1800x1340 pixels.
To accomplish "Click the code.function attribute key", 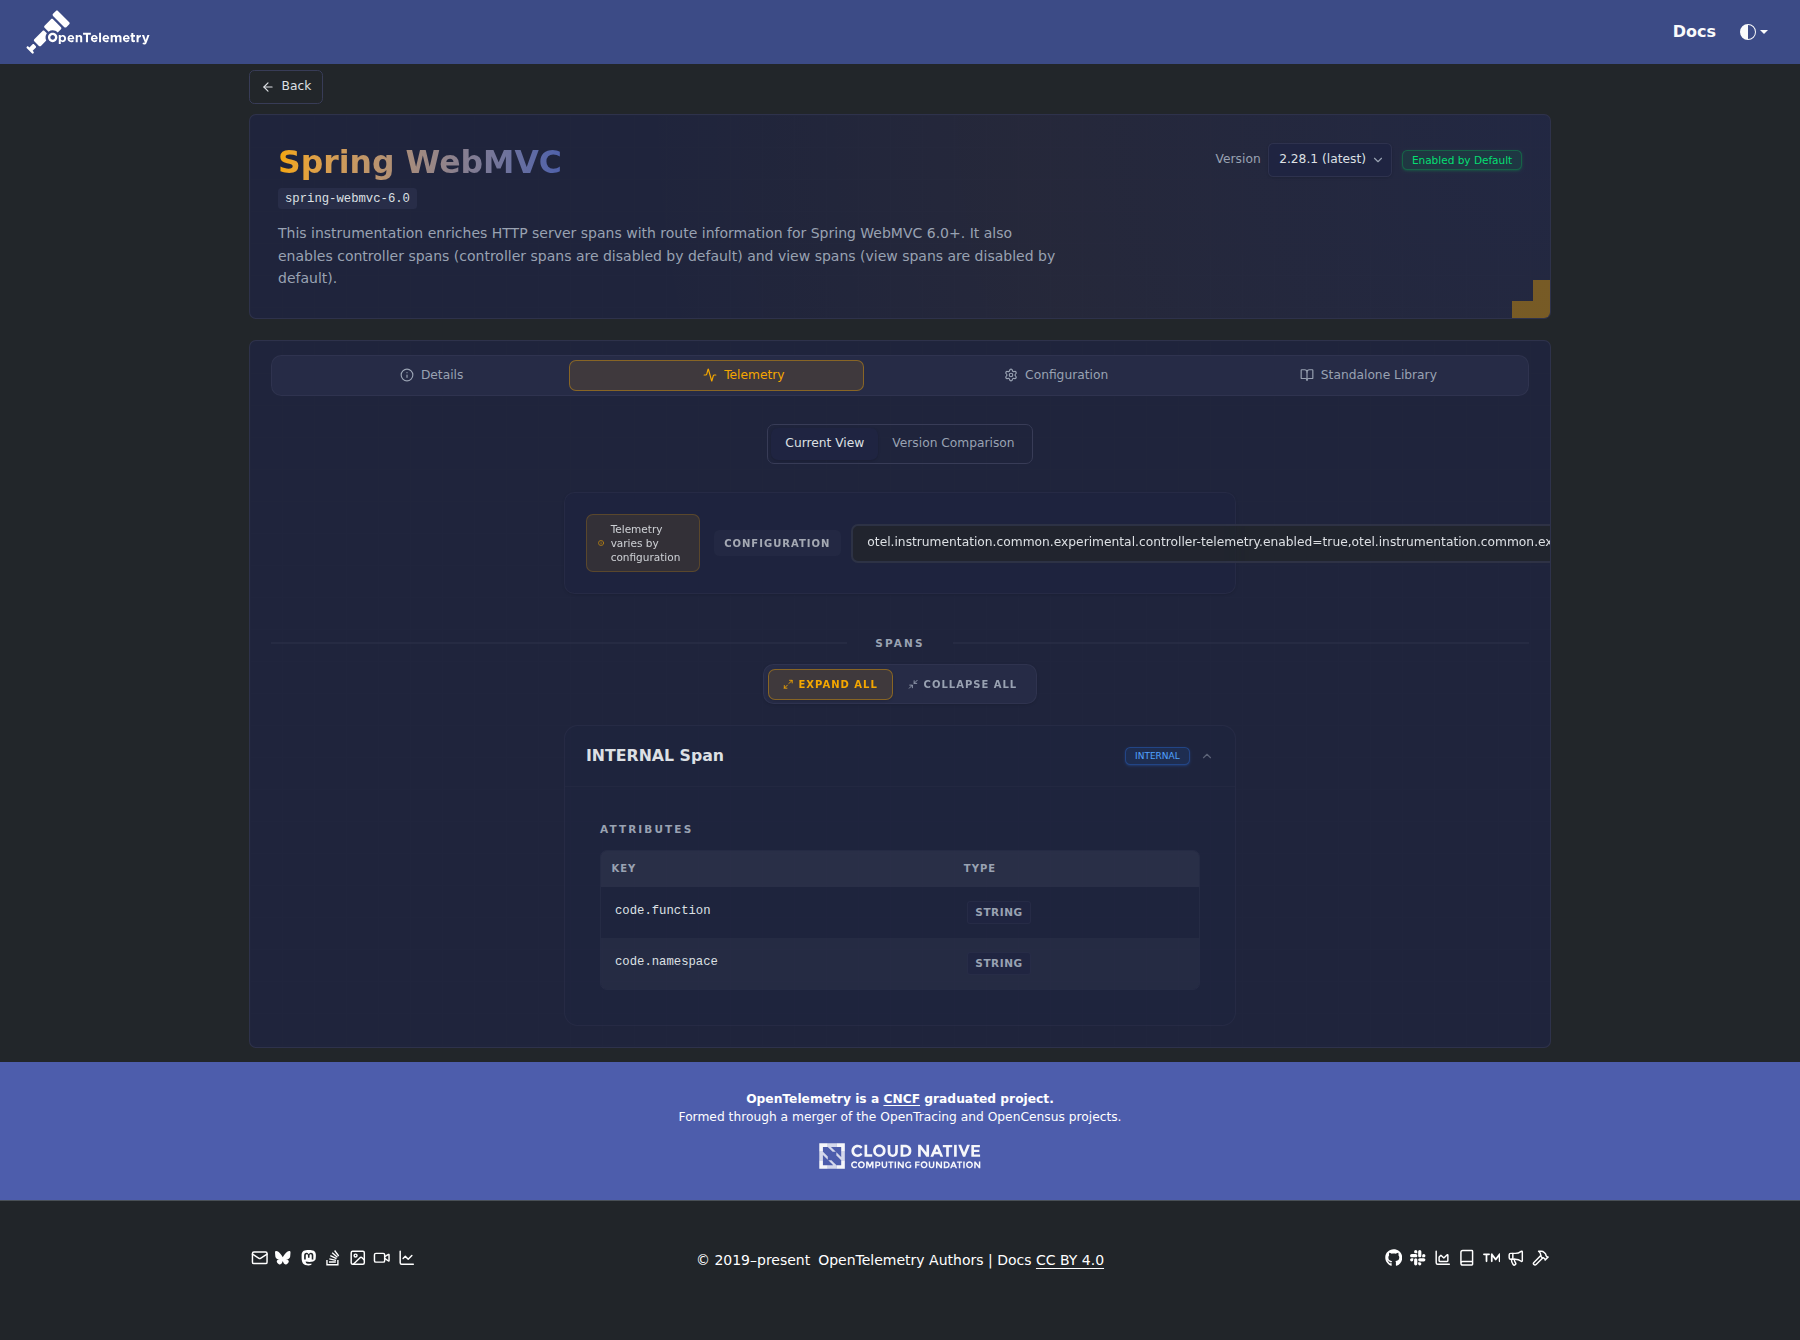I will coord(663,910).
